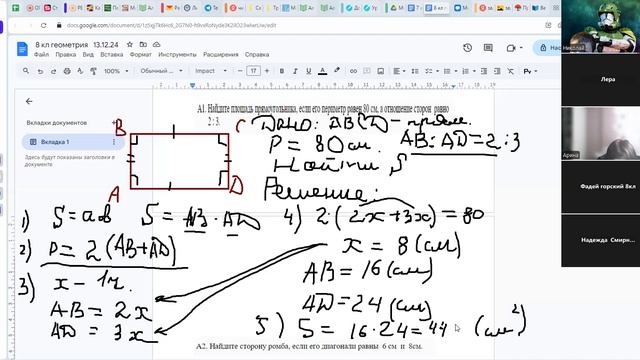Open the Инструменты menu
640x360 pixels.
(x=178, y=54)
